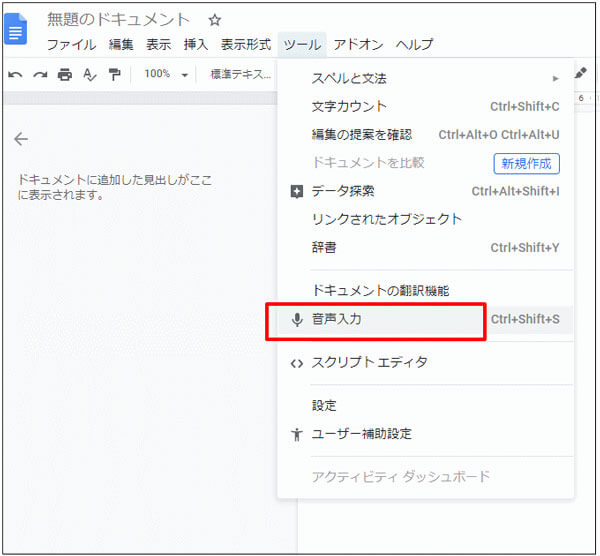Screen dimensions: 600x556
Task: Open the 標準テキスト style dropdown
Action: tap(241, 74)
